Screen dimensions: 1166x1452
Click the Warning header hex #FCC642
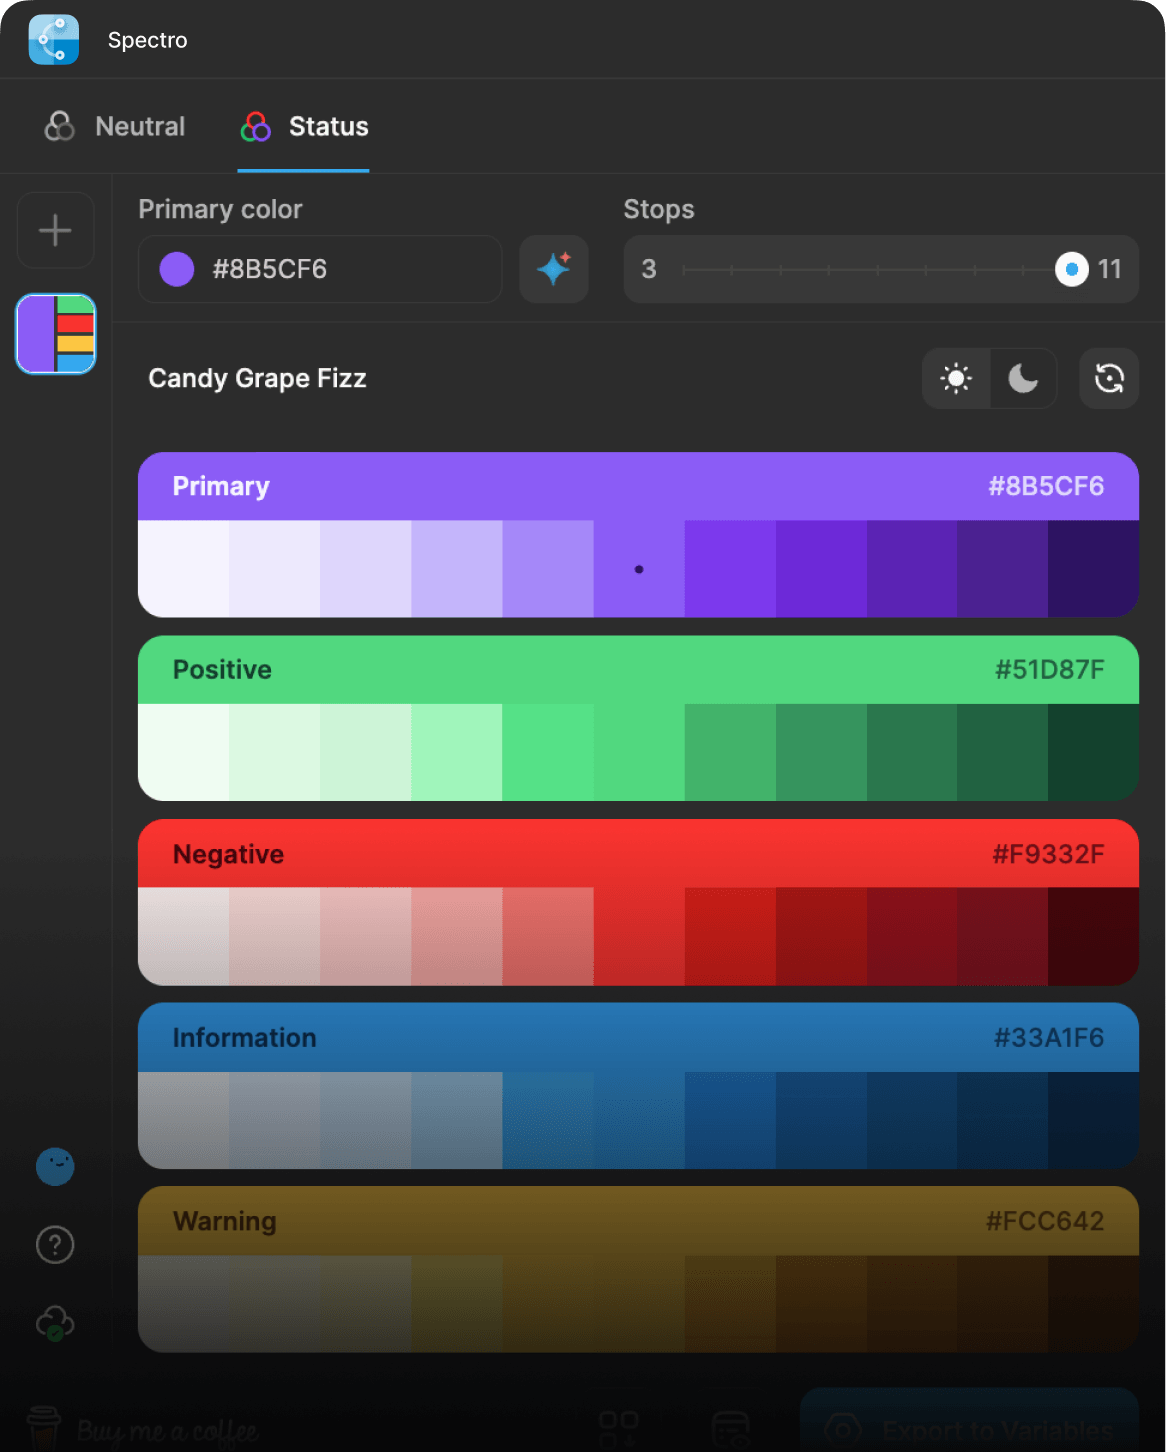[1045, 1221]
